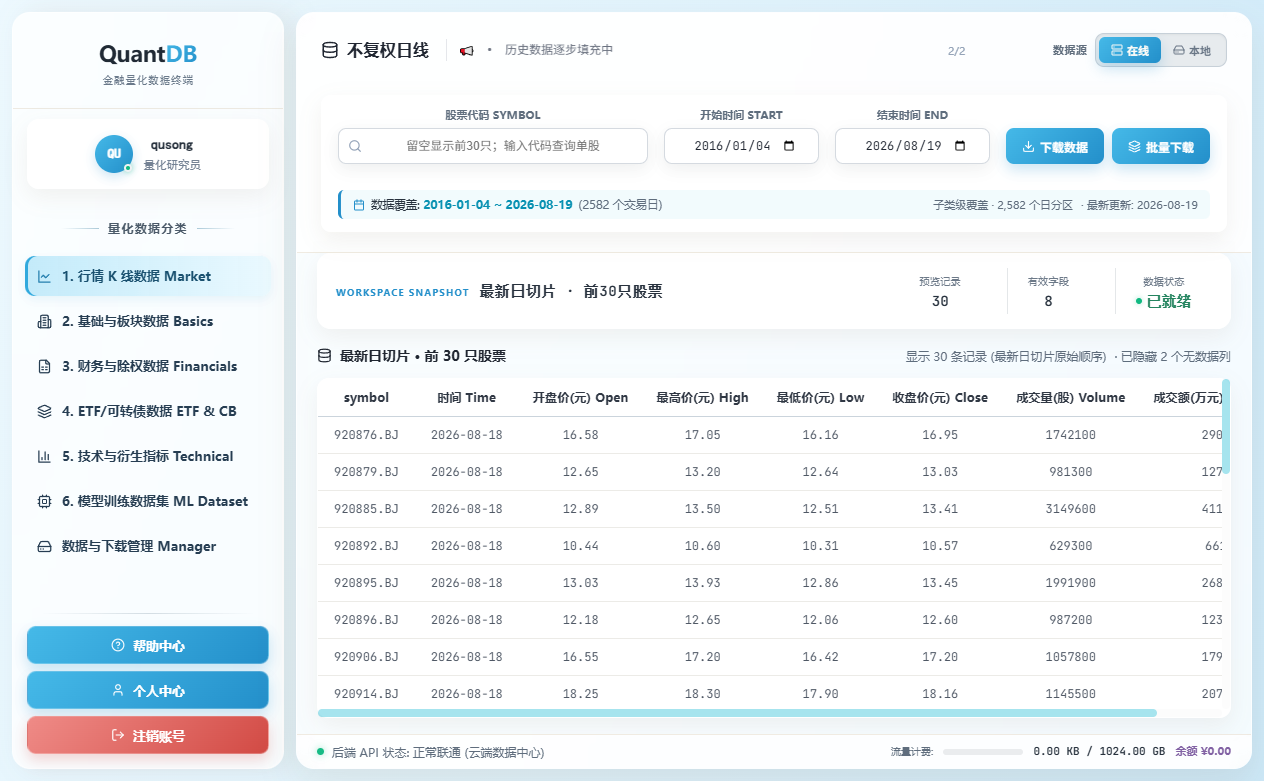Click the document icon of Financials category
This screenshot has width=1264, height=781.
pos(44,367)
